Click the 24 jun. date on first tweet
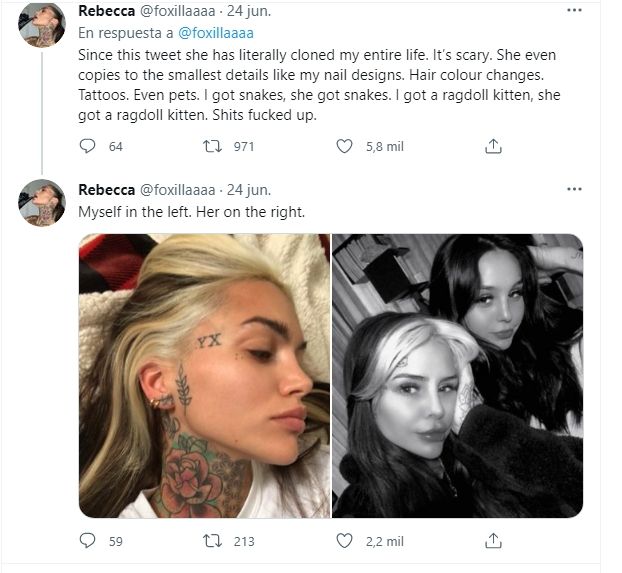Image resolution: width=622 pixels, height=573 pixels. coord(248,11)
